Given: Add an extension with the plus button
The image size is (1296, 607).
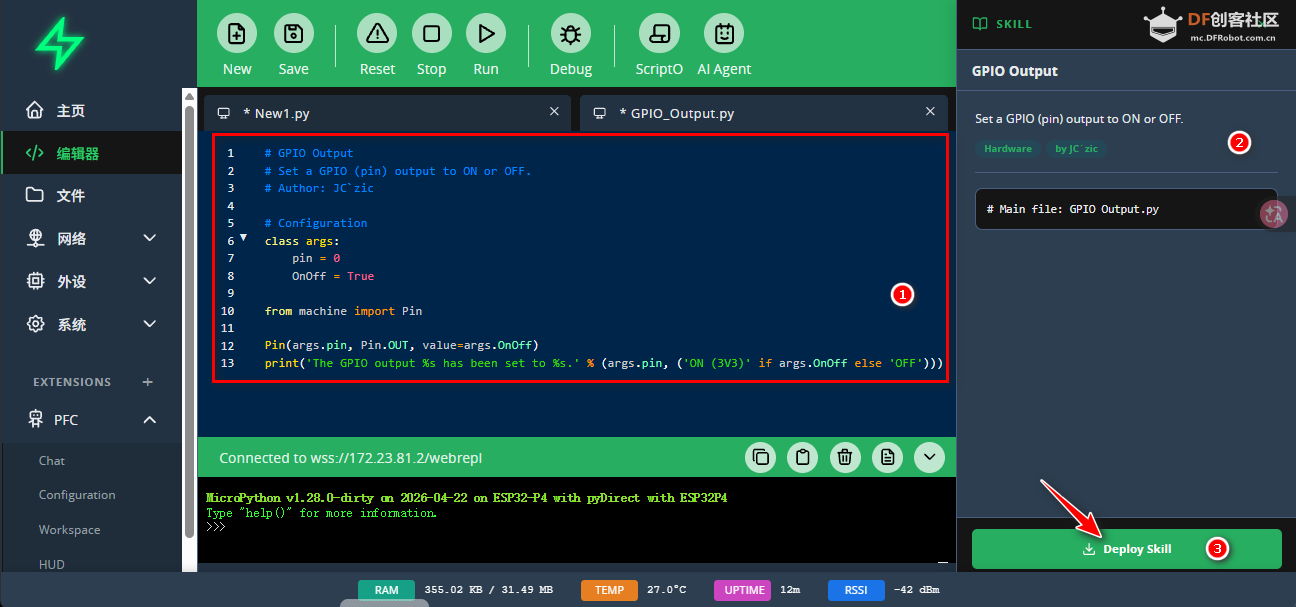Looking at the screenshot, I should tap(147, 382).
